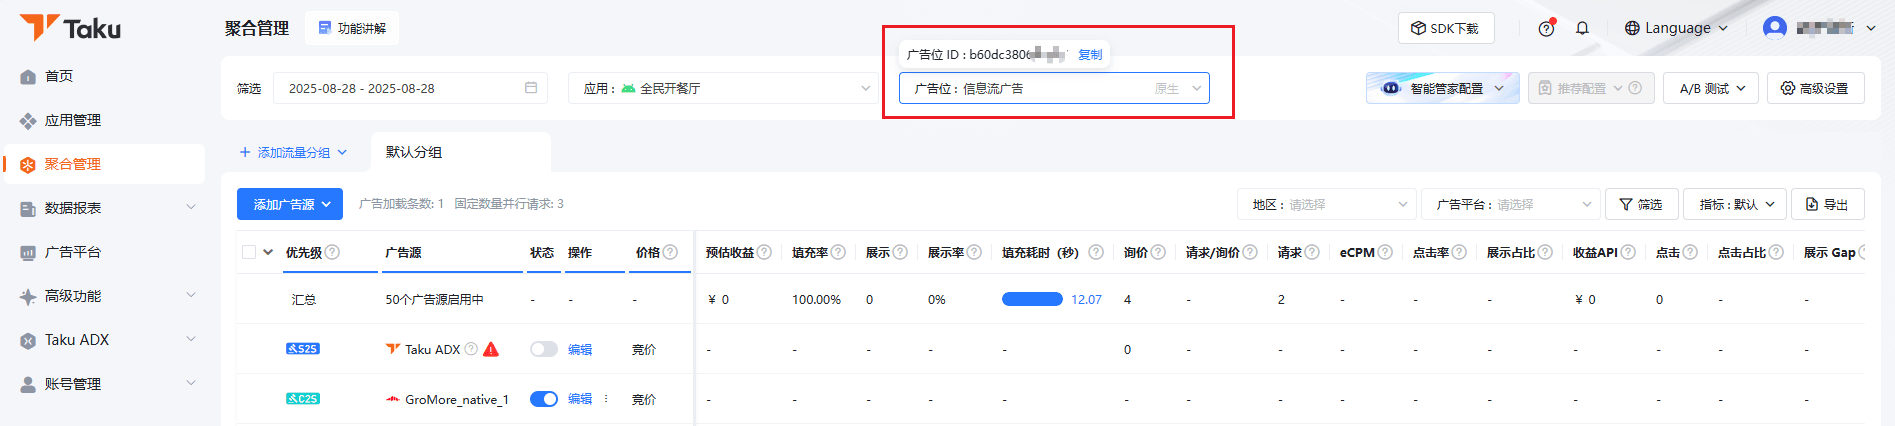Click help icon beside 预估收益 column
Viewport: 1895px width, 426px height.
tap(764, 252)
